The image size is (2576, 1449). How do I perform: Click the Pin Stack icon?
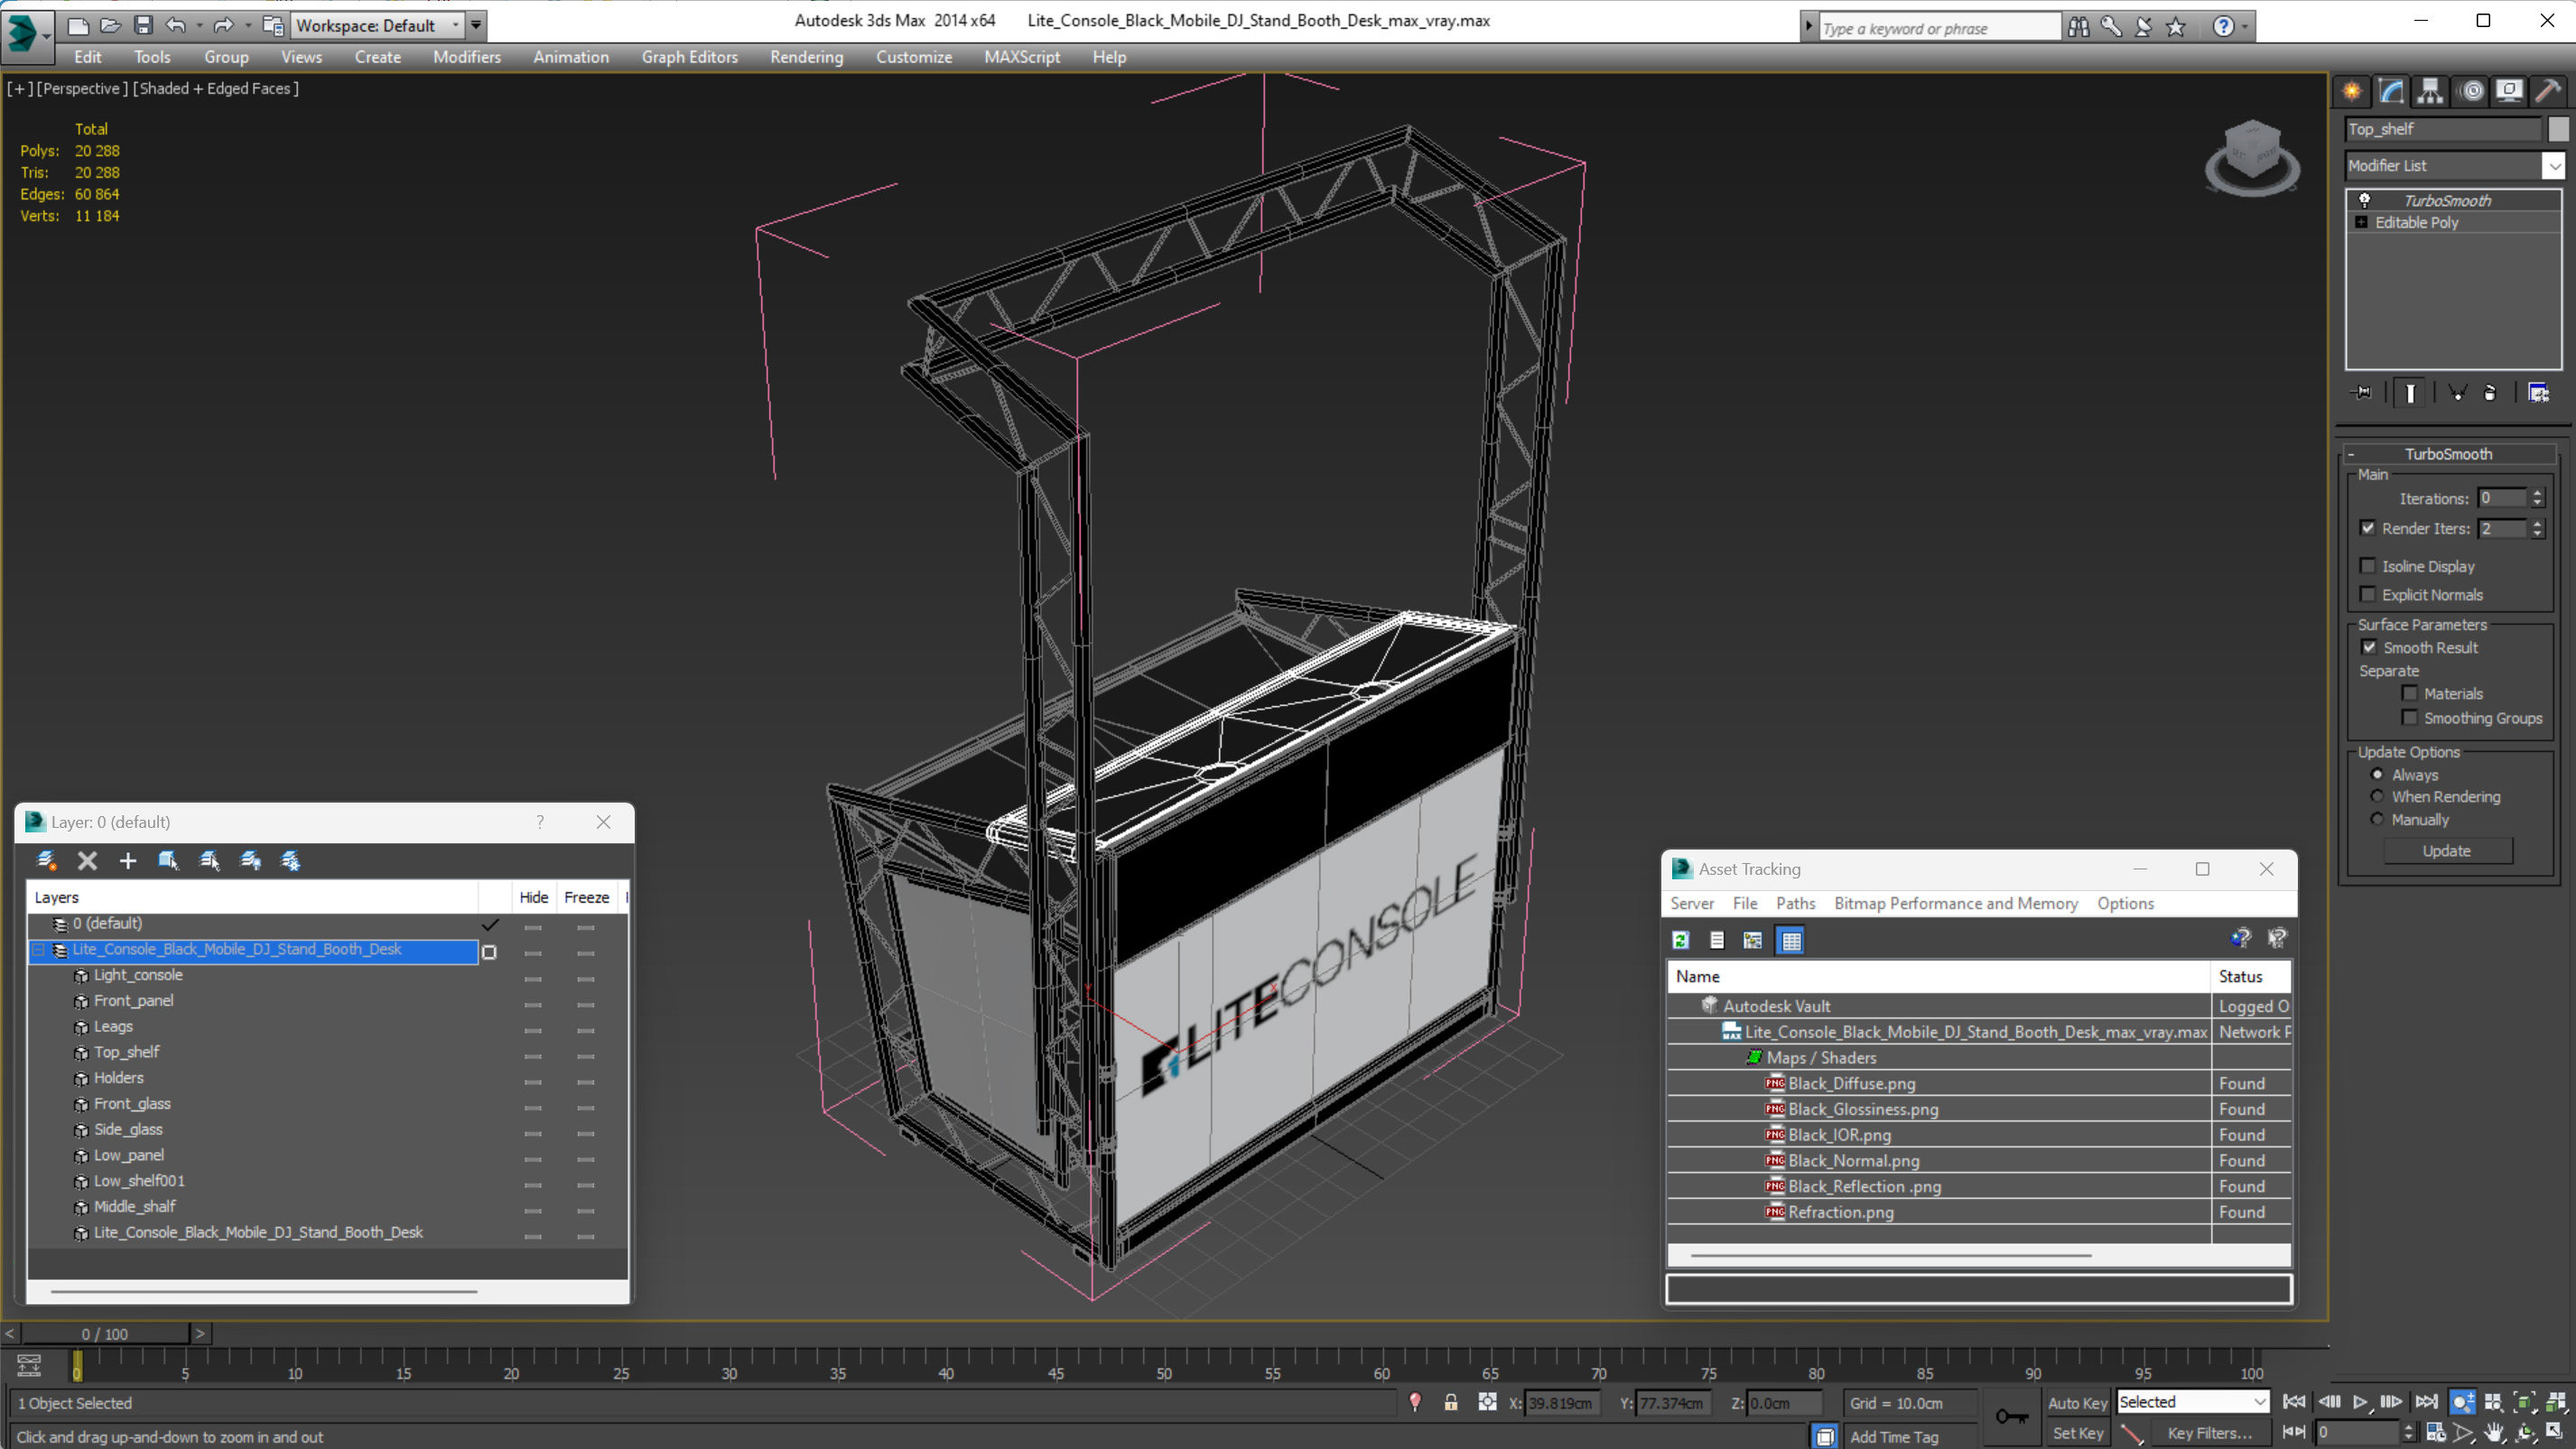tap(2363, 393)
